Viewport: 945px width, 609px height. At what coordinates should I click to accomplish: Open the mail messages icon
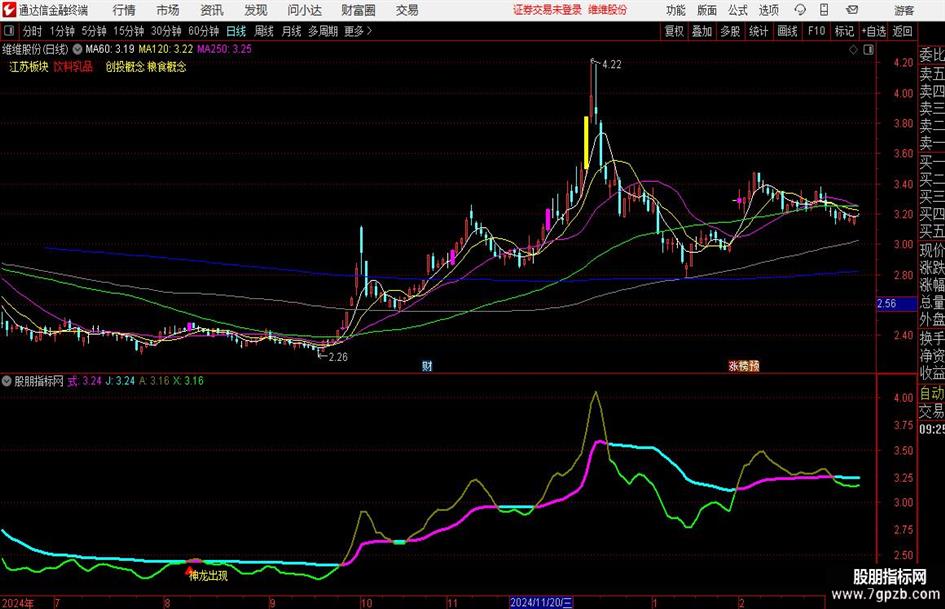click(852, 10)
